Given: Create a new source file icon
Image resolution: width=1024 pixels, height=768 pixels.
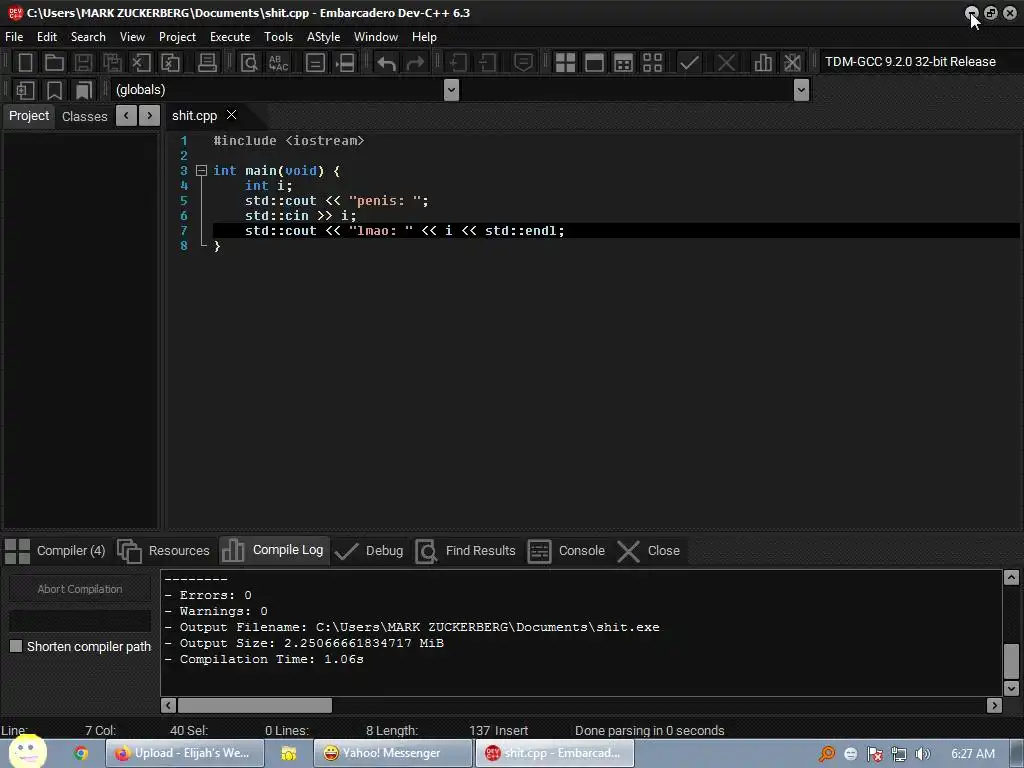Looking at the screenshot, I should 25,63.
